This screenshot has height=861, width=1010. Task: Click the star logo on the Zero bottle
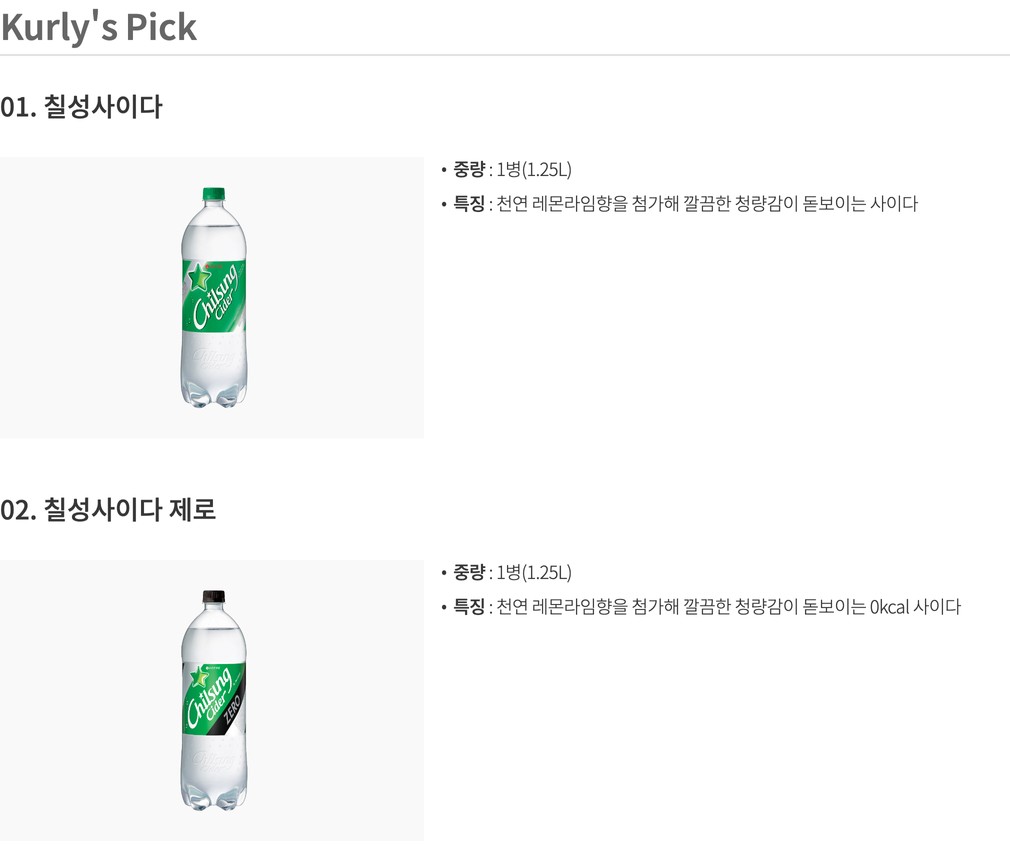(x=198, y=676)
